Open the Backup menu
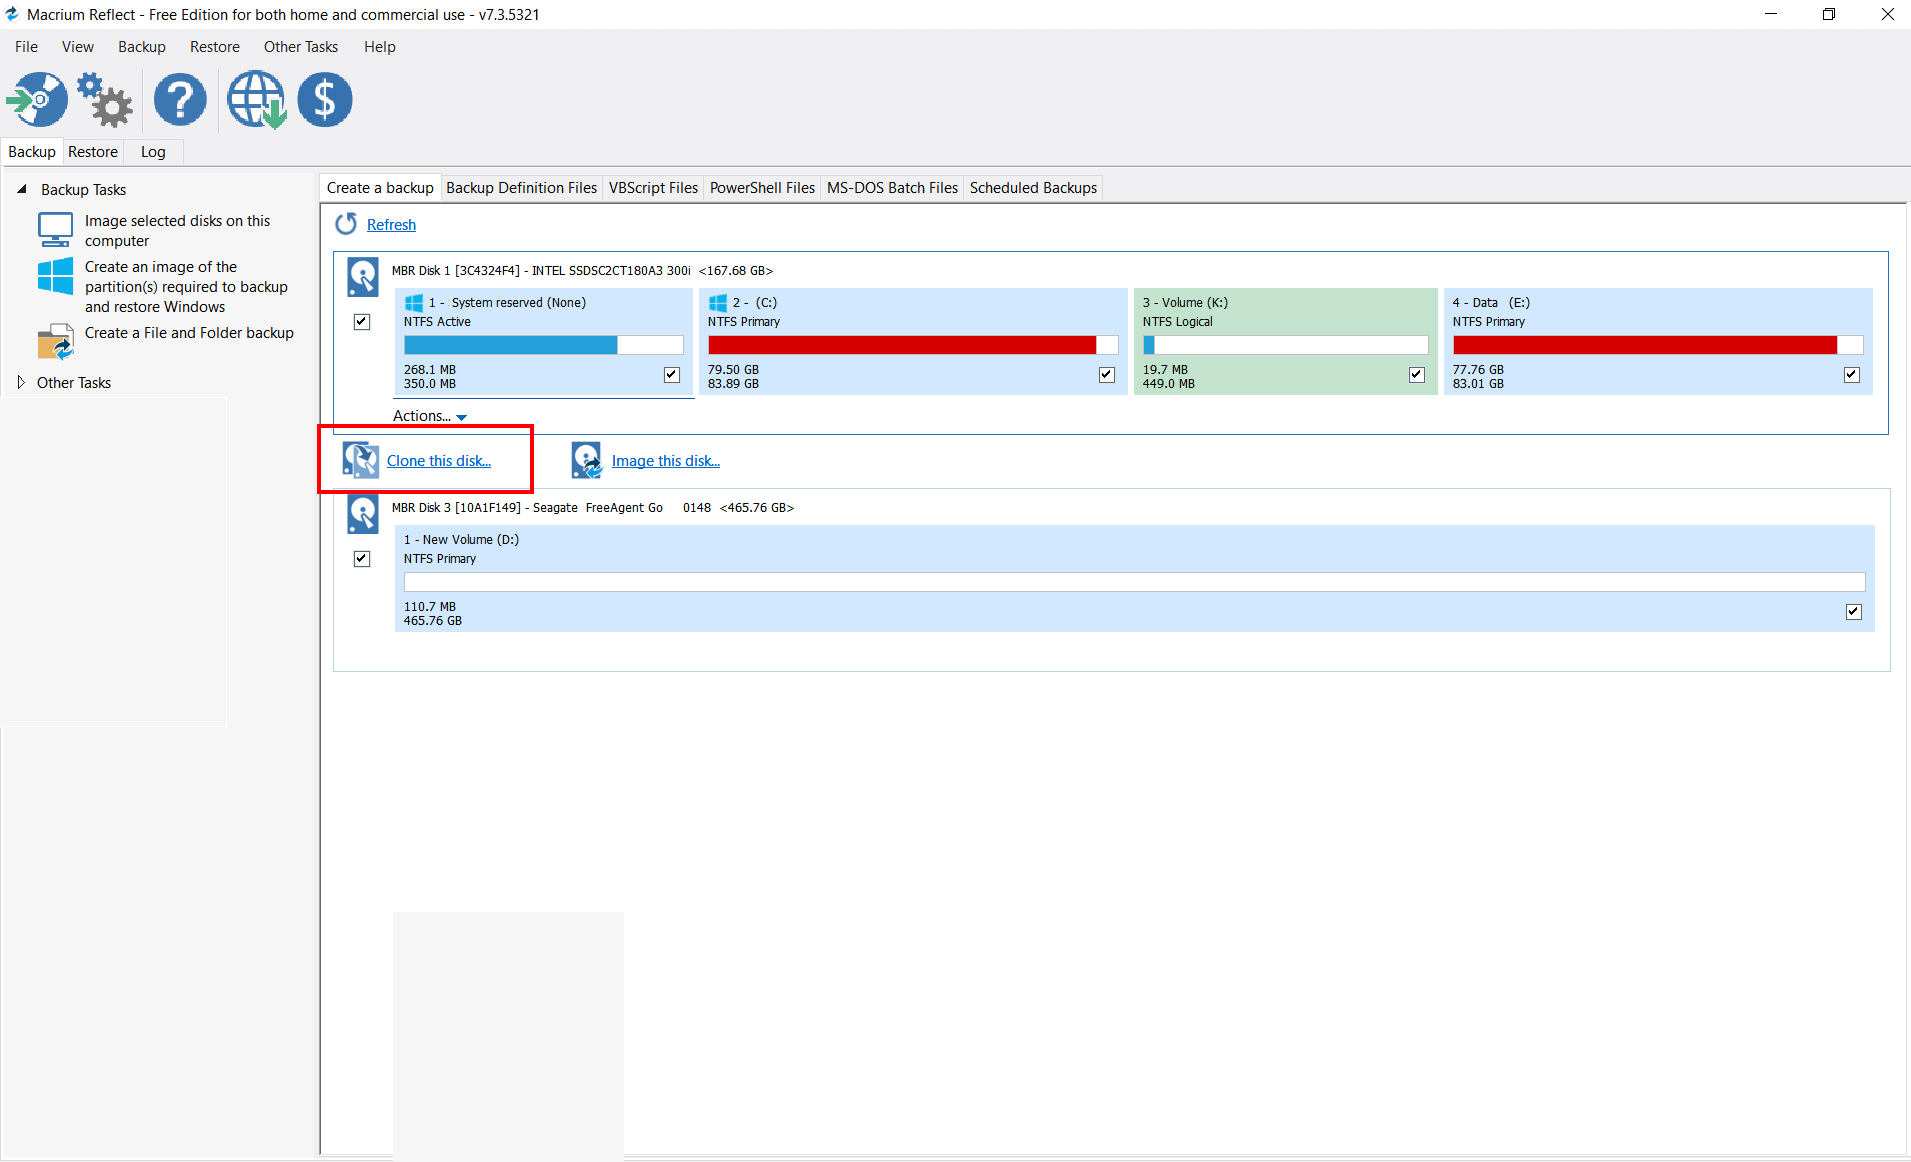The image size is (1911, 1162). (x=142, y=47)
